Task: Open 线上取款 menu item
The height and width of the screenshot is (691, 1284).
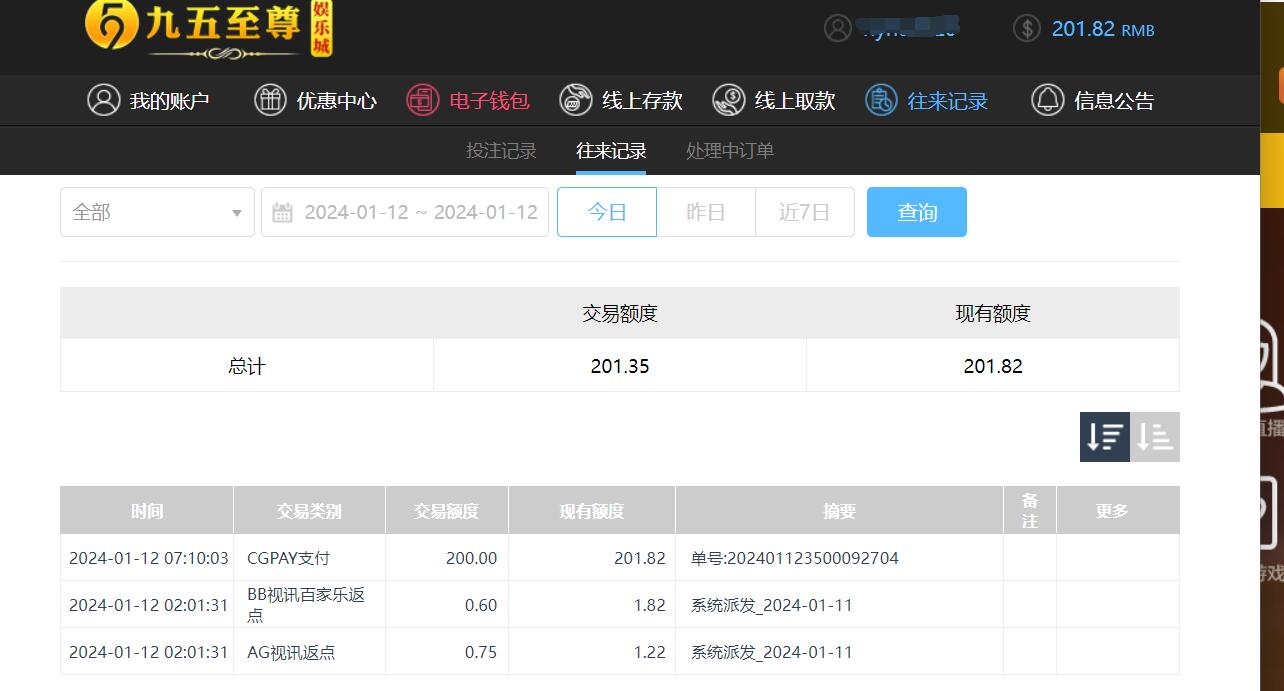Action: (774, 100)
